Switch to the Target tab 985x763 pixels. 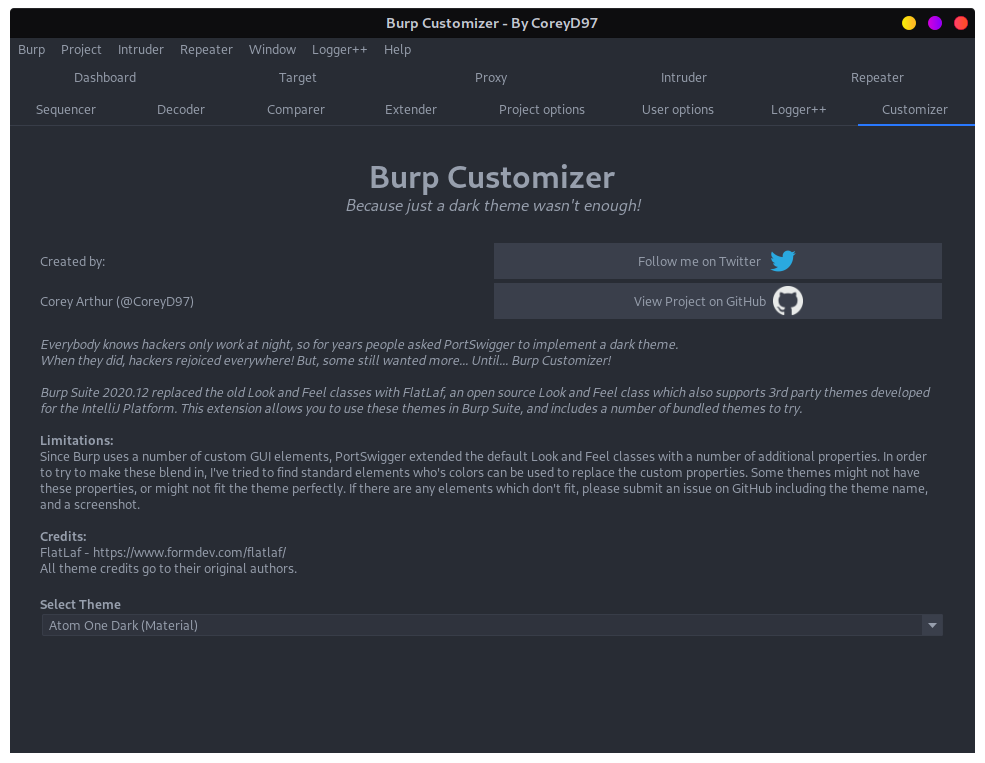pyautogui.click(x=298, y=78)
